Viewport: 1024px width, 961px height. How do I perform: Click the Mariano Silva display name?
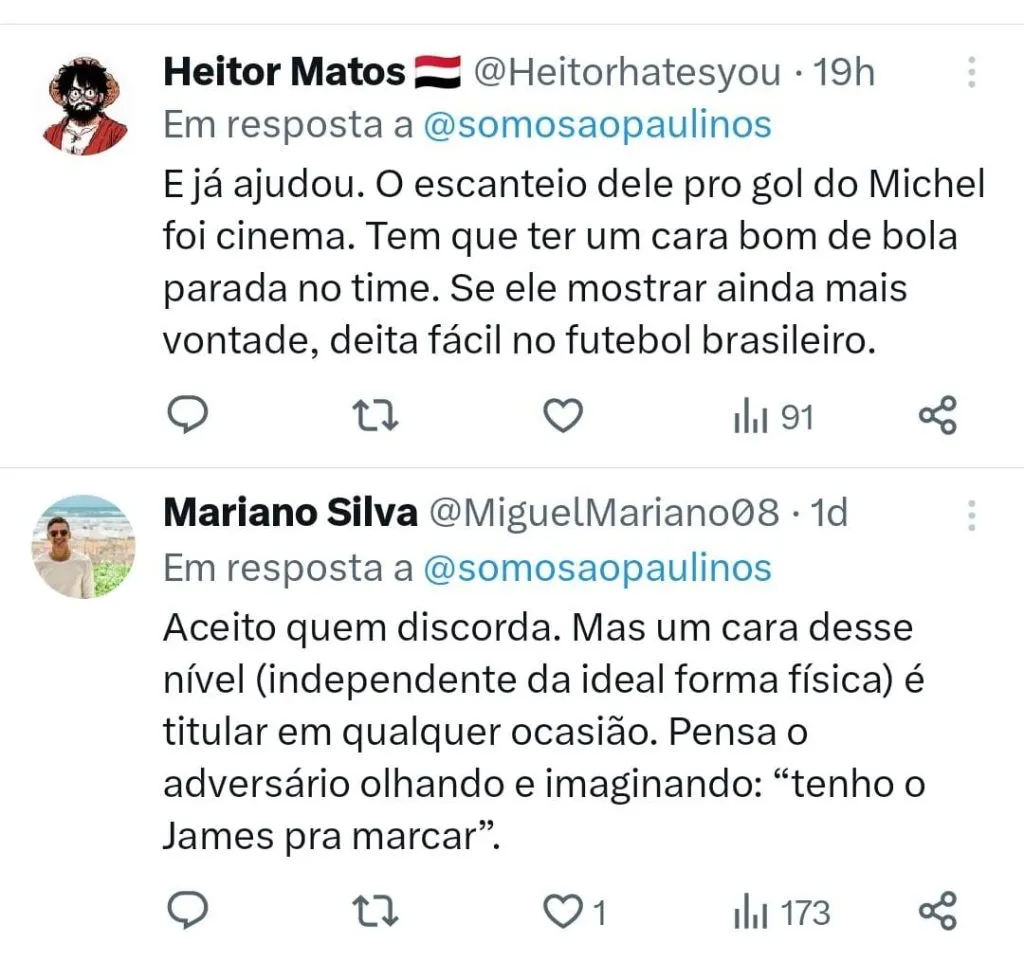point(290,513)
